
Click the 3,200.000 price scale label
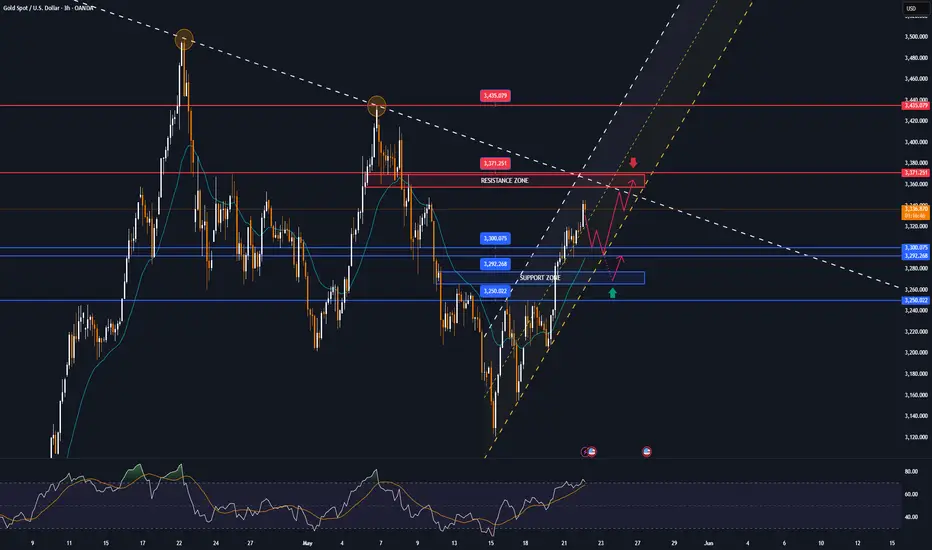916,353
